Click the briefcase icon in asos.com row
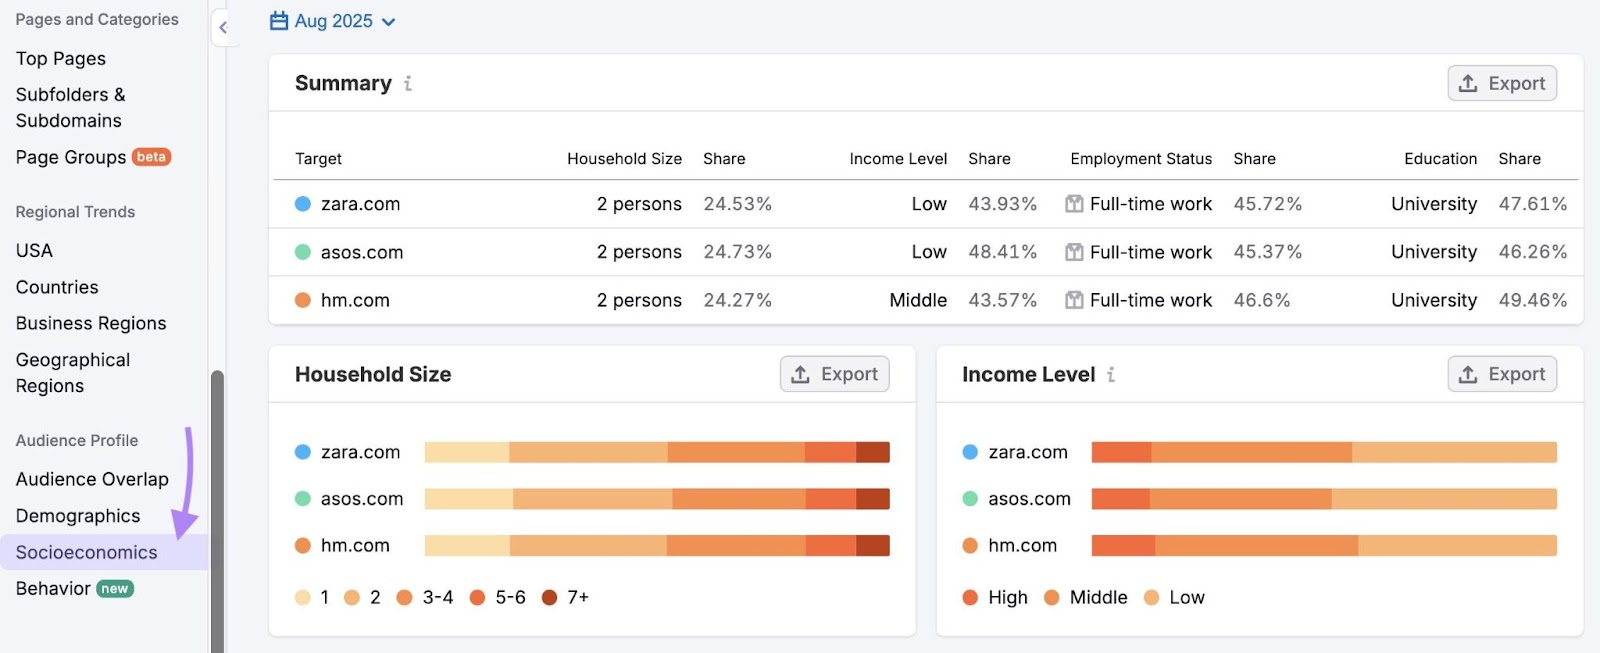 tap(1074, 252)
